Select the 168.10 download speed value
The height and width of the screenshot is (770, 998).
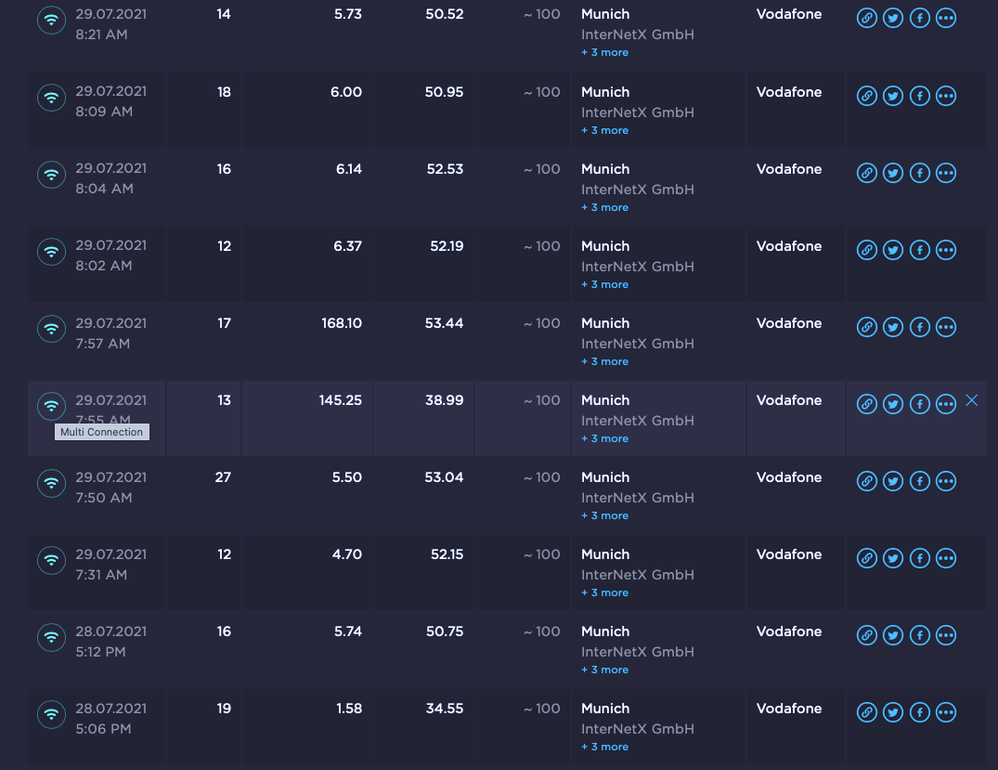341,323
